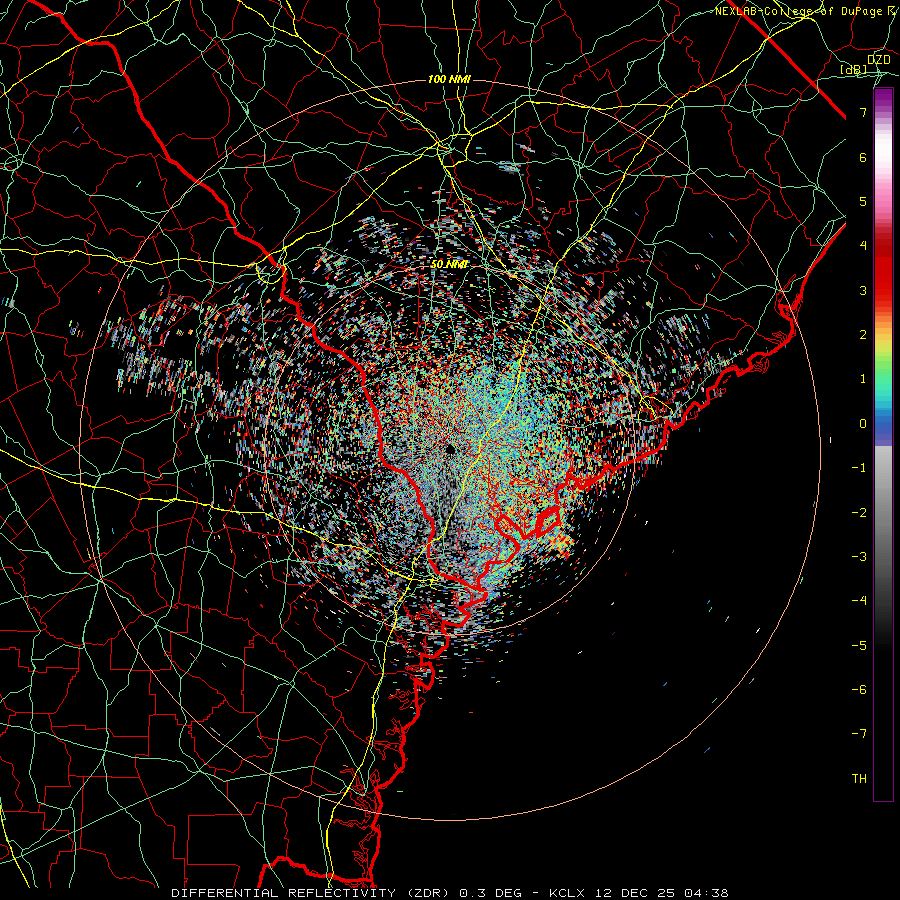Click the "1" tick label on the scale
900x900 pixels.
pos(863,379)
